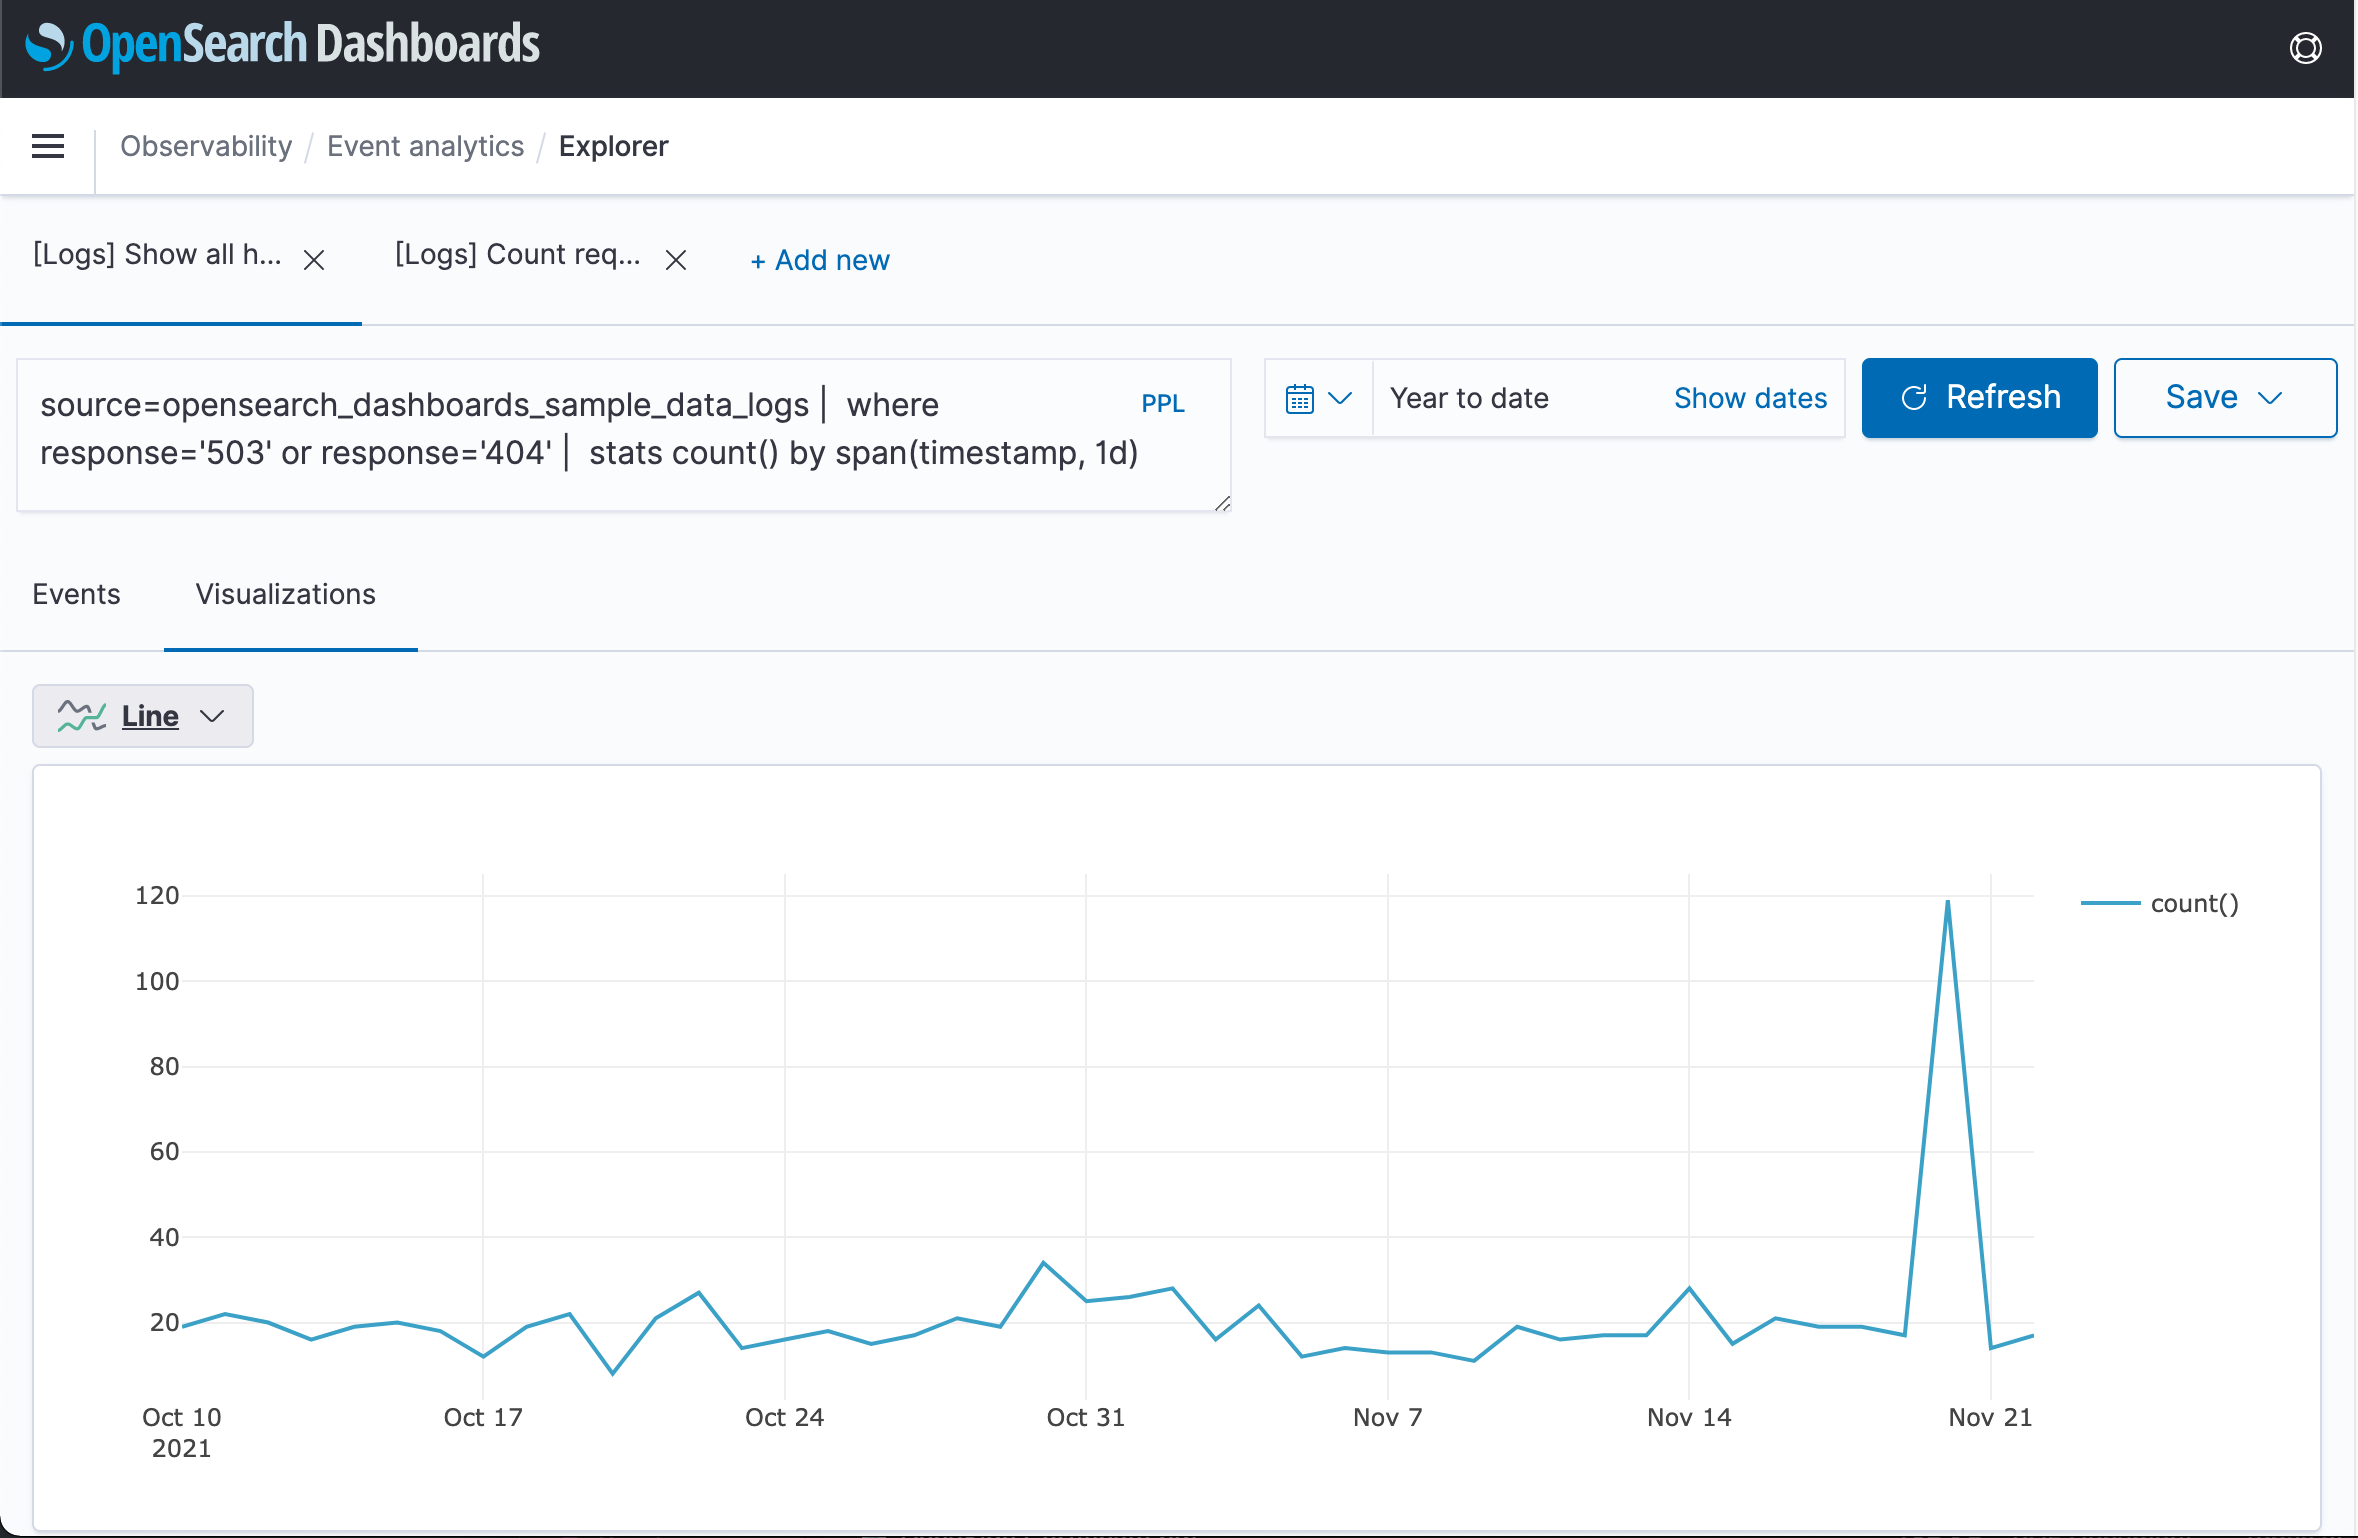Click the refresh arrow icon inside Refresh
The image size is (2358, 1538).
[1915, 397]
